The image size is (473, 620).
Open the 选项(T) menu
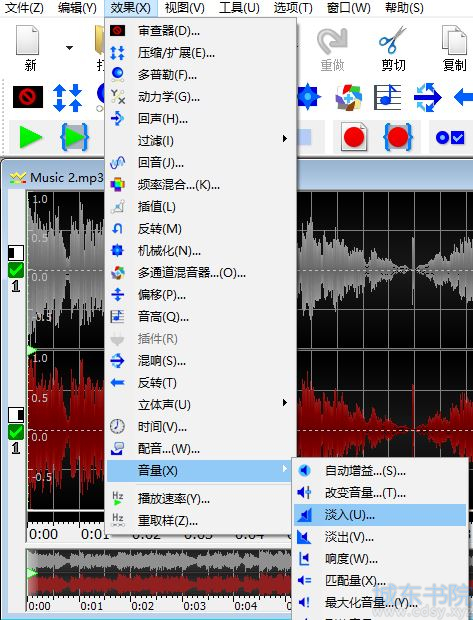293,8
